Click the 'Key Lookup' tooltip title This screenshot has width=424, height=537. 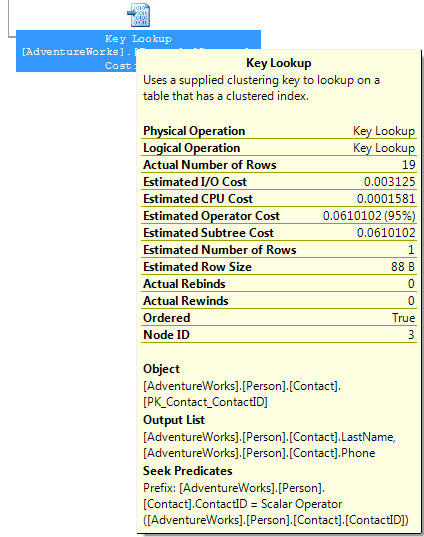tap(278, 63)
